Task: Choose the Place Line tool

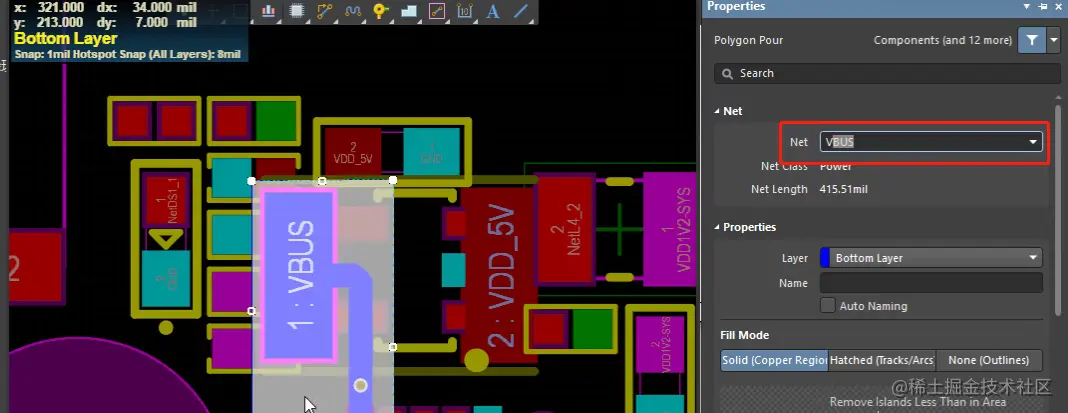Action: pos(520,11)
